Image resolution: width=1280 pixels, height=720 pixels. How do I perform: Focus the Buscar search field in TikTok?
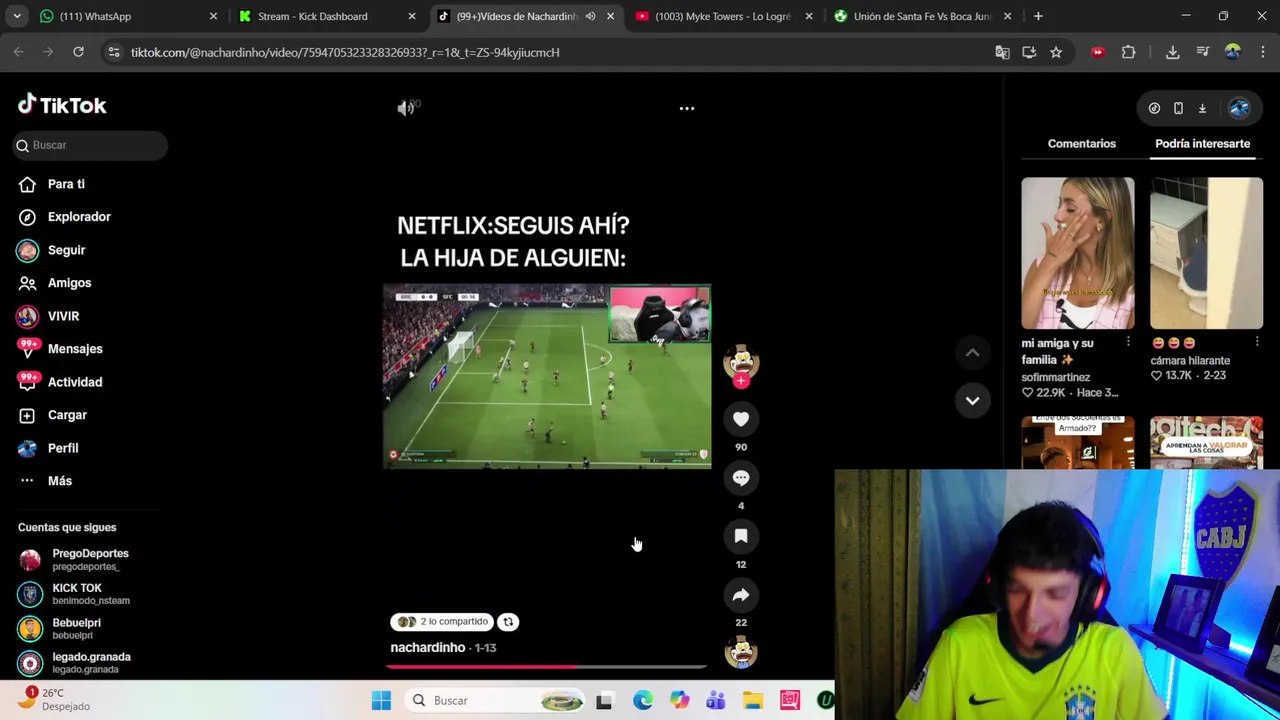(x=90, y=145)
